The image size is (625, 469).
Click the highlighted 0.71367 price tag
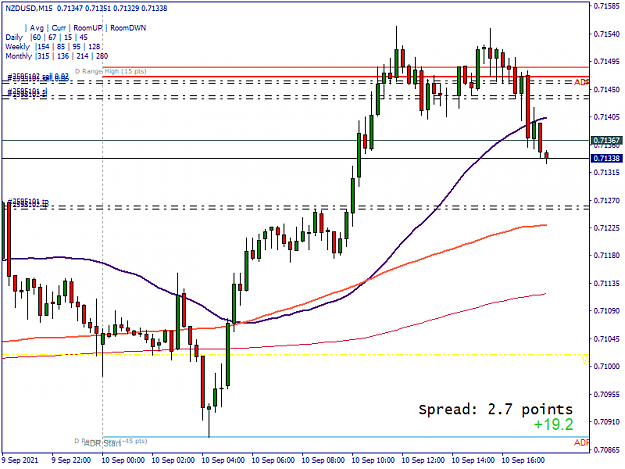[x=607, y=140]
